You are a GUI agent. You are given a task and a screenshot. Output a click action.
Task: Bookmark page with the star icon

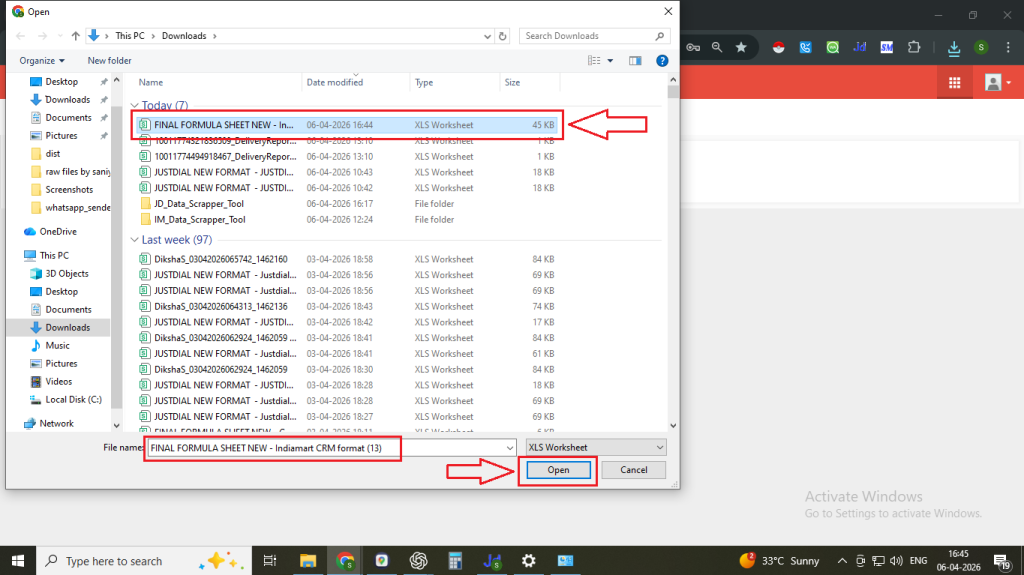(741, 47)
